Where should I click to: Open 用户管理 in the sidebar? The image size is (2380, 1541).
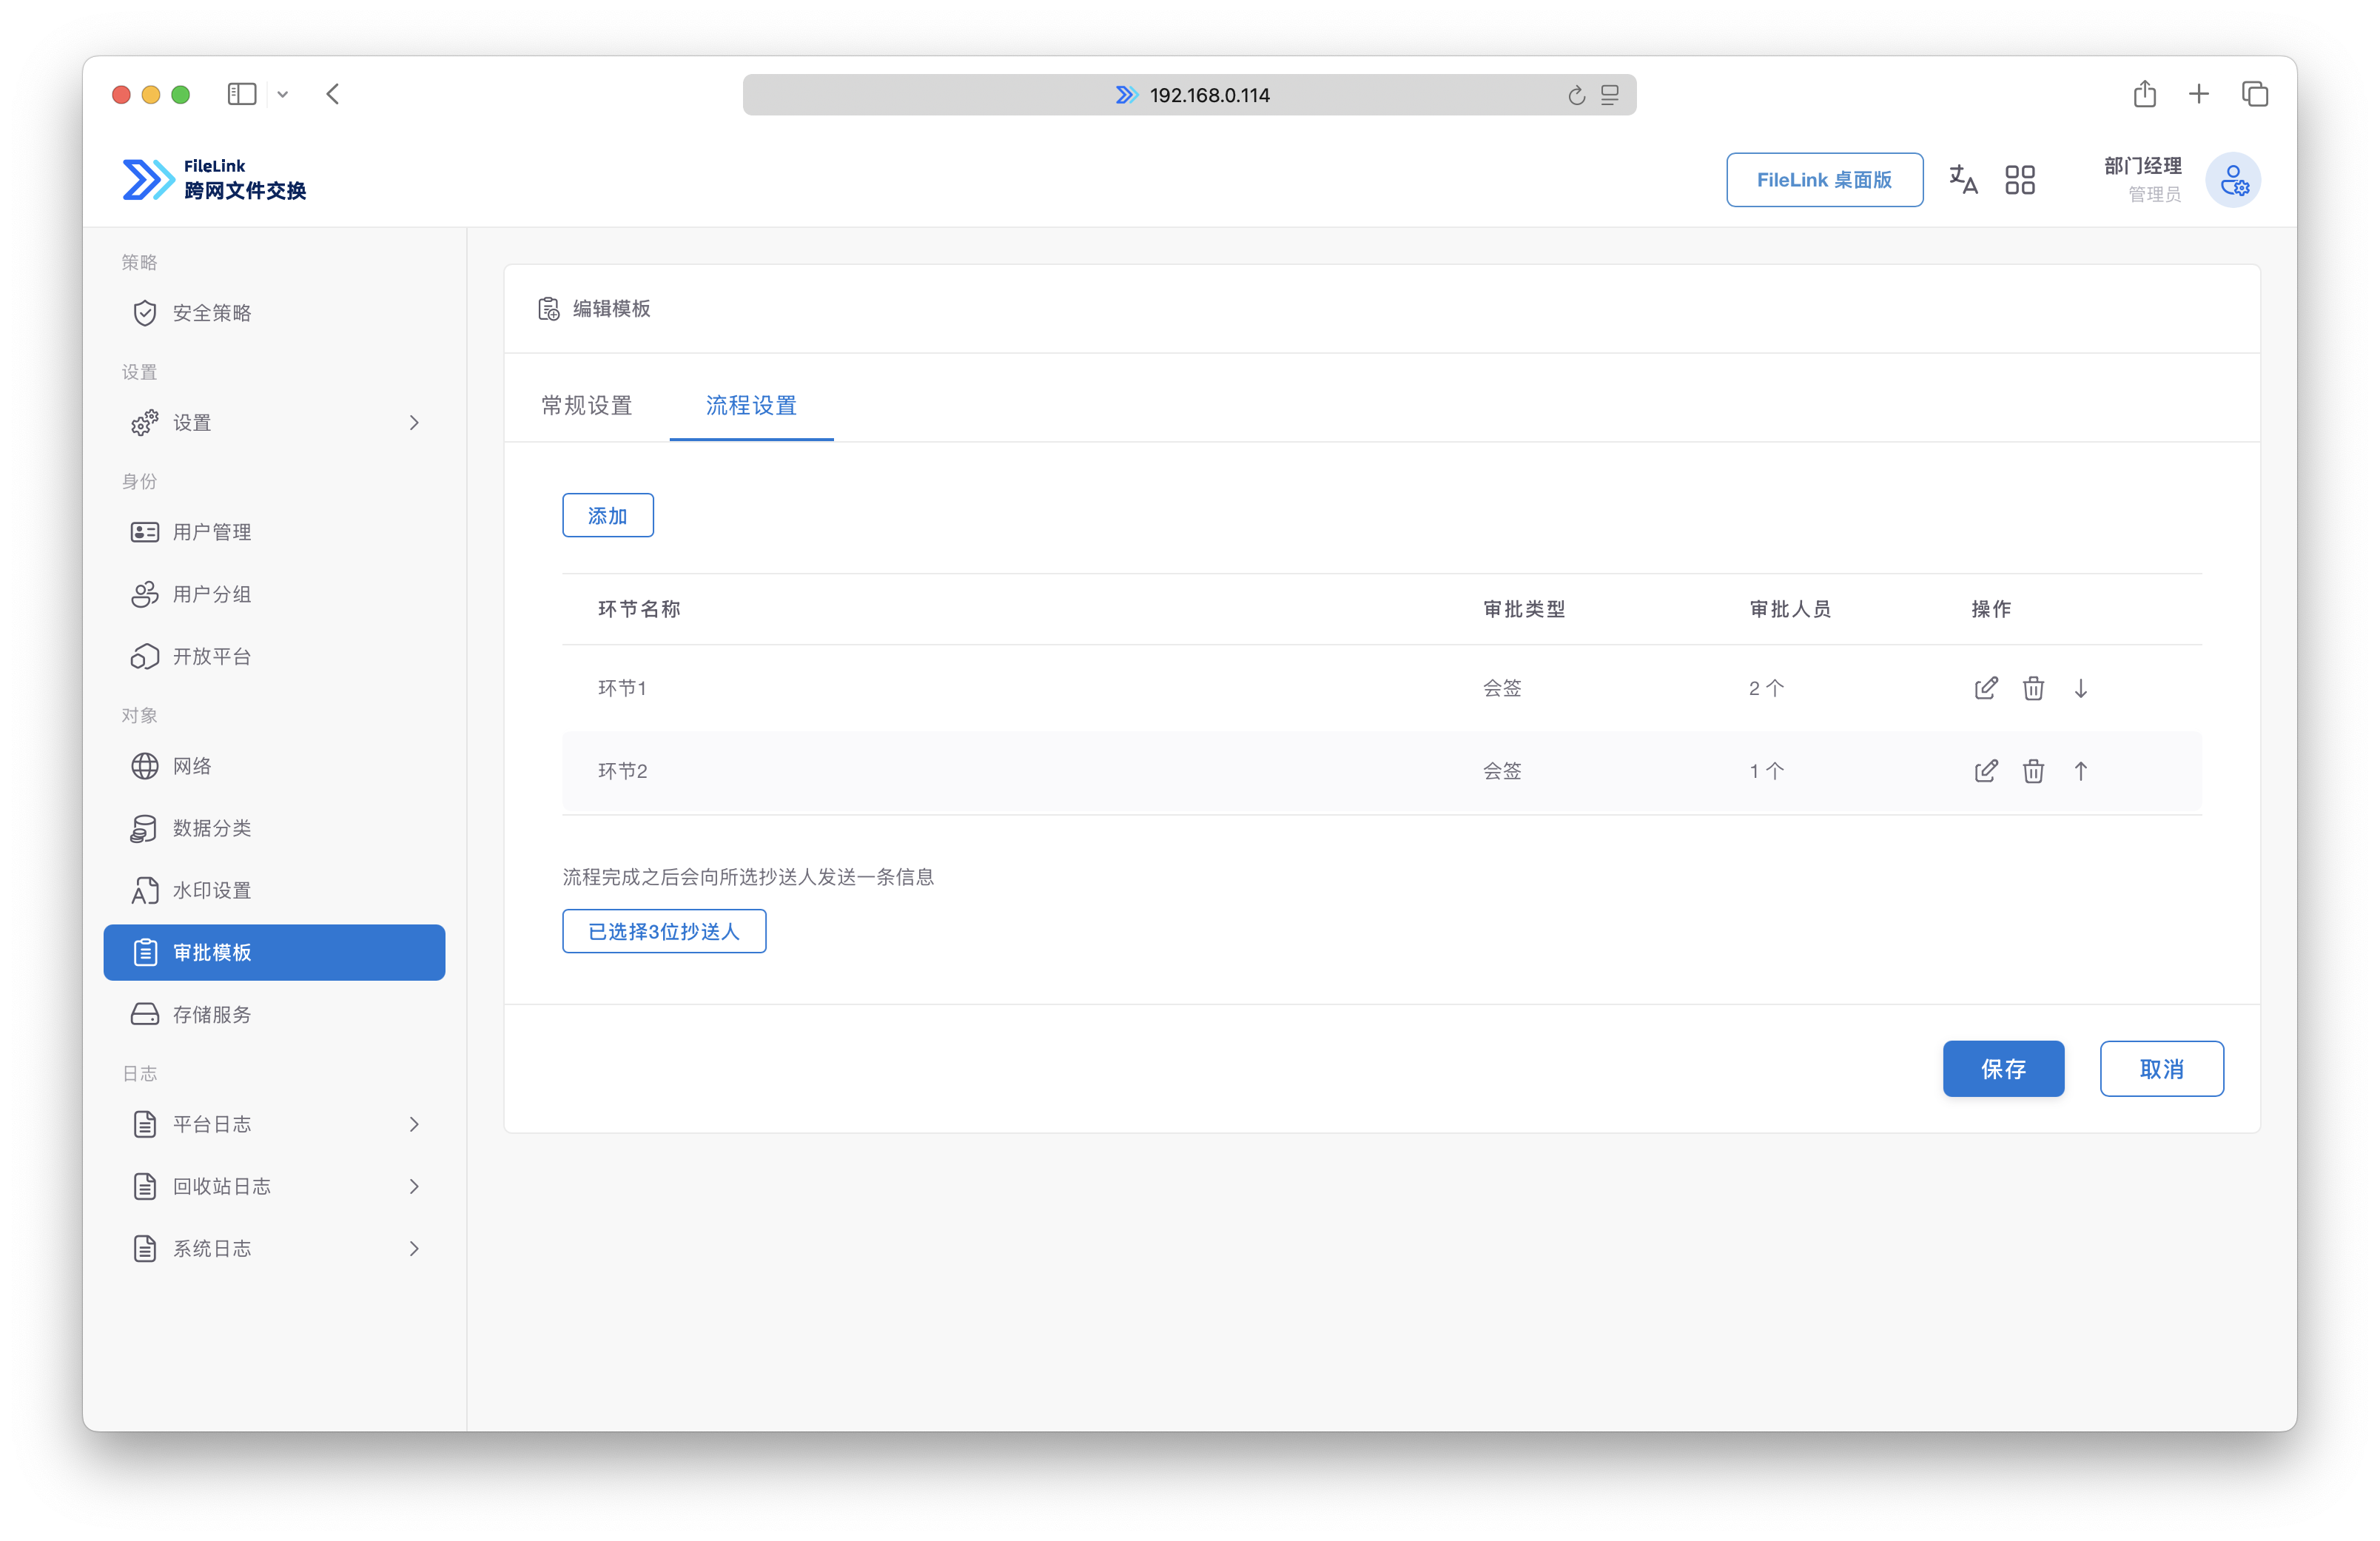274,532
